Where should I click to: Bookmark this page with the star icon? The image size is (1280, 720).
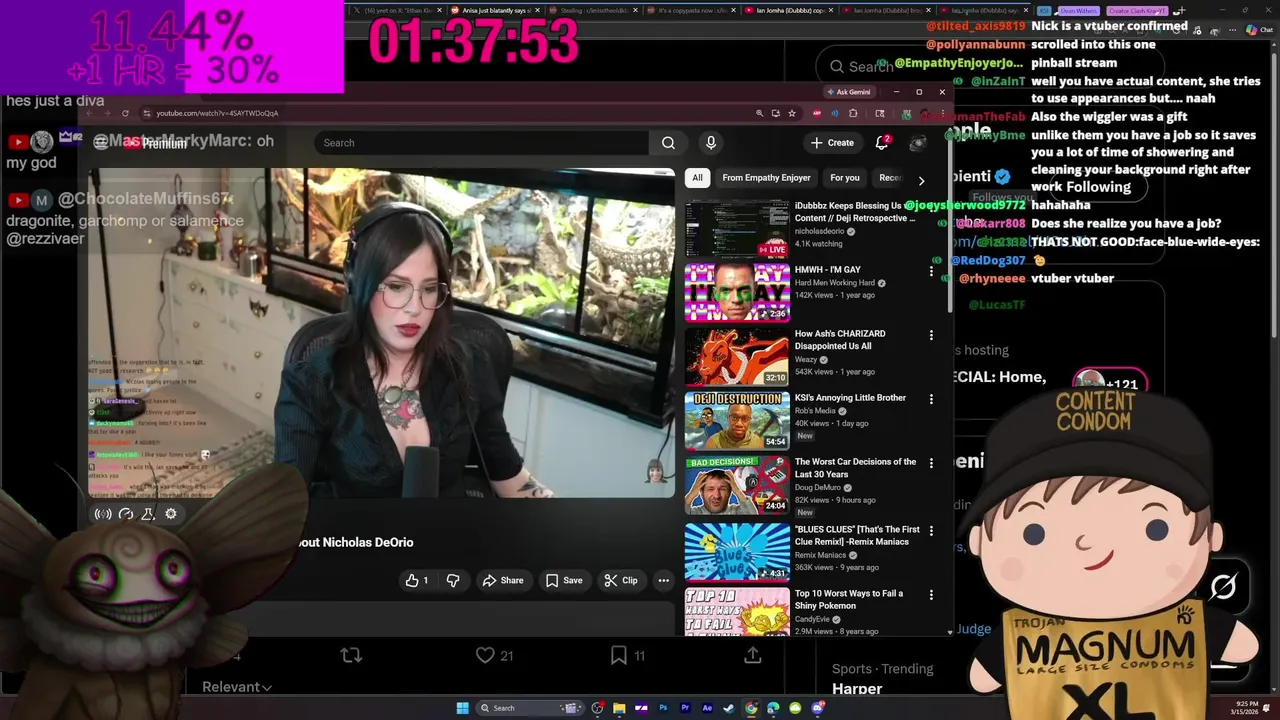point(791,113)
